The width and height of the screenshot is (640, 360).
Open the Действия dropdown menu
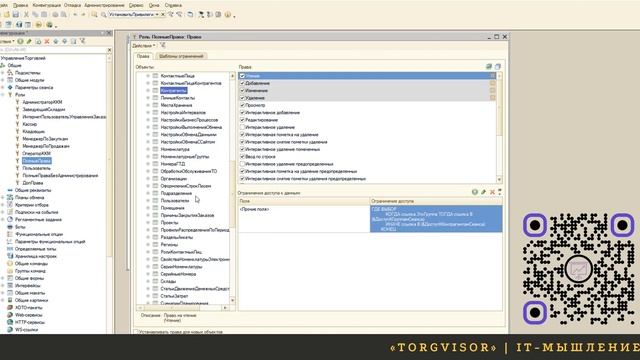pos(144,46)
